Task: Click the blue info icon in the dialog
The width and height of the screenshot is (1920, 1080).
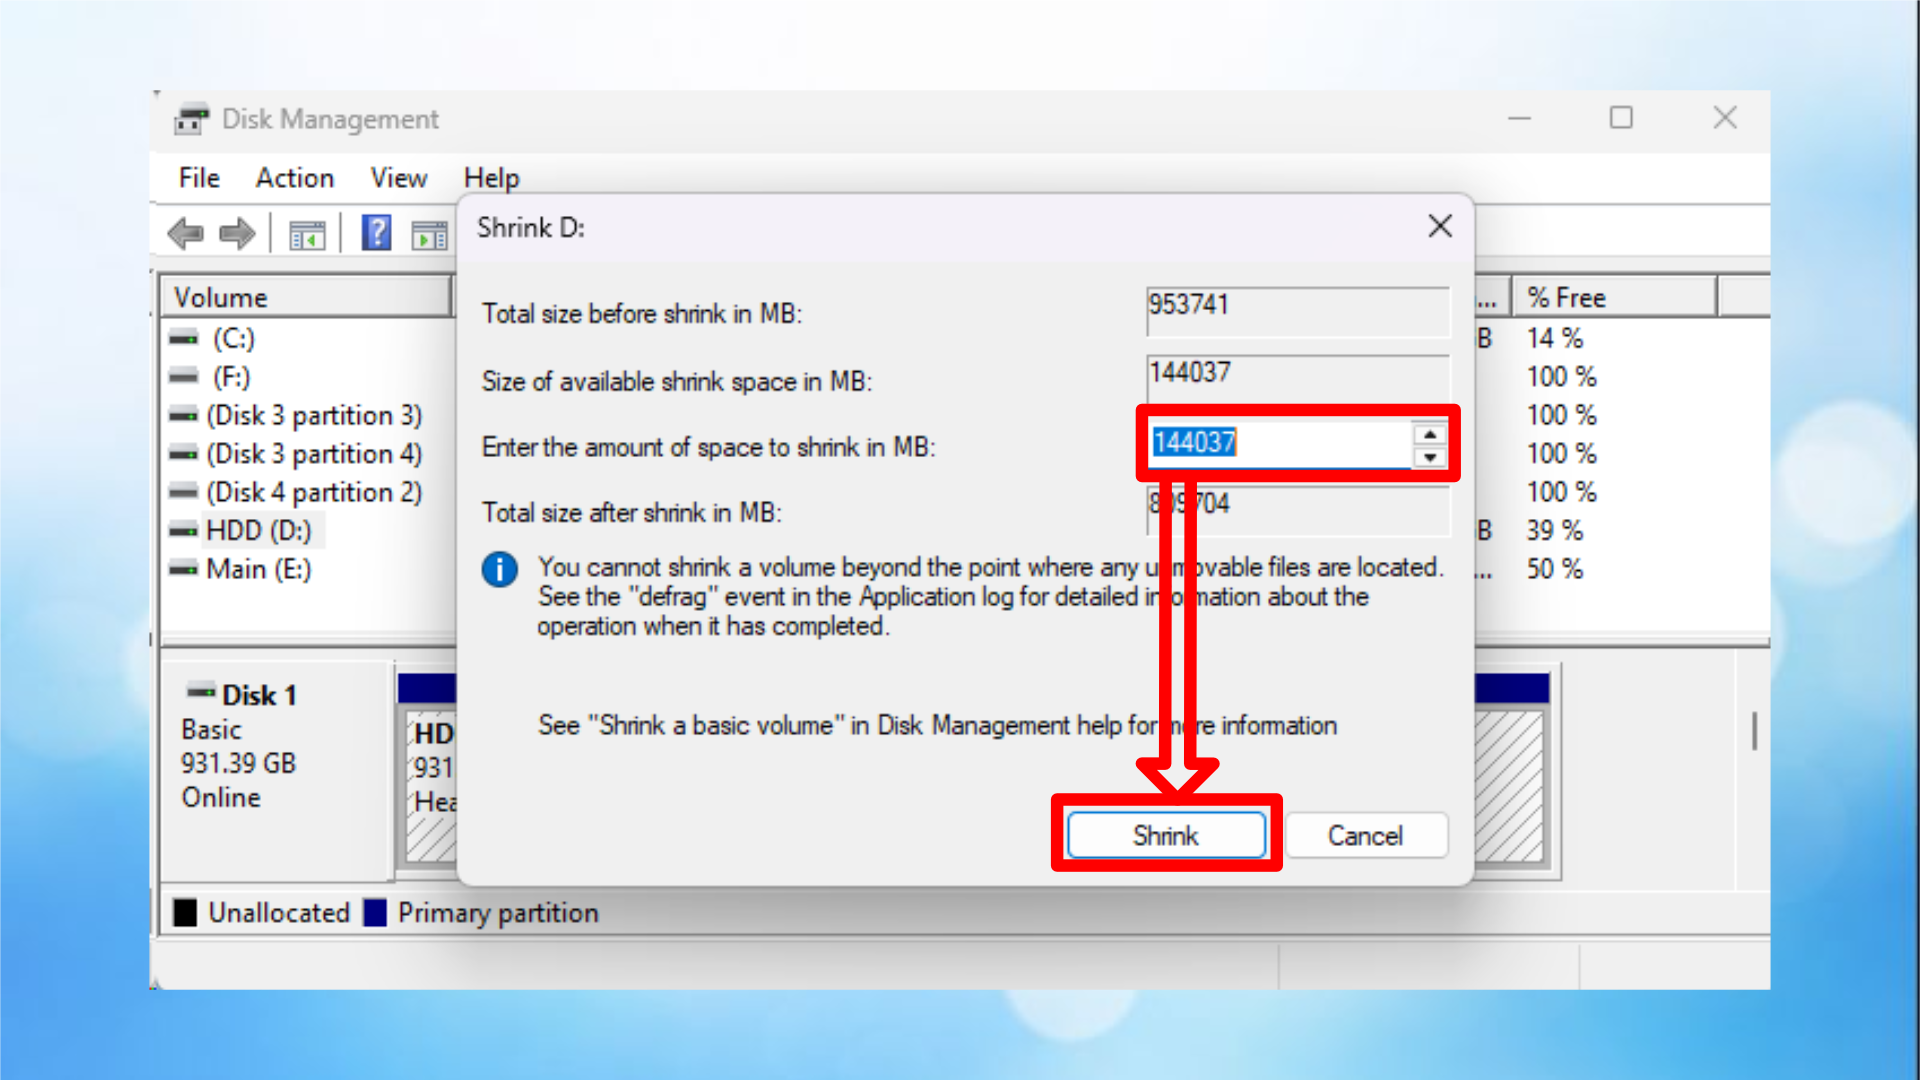Action: 499,570
